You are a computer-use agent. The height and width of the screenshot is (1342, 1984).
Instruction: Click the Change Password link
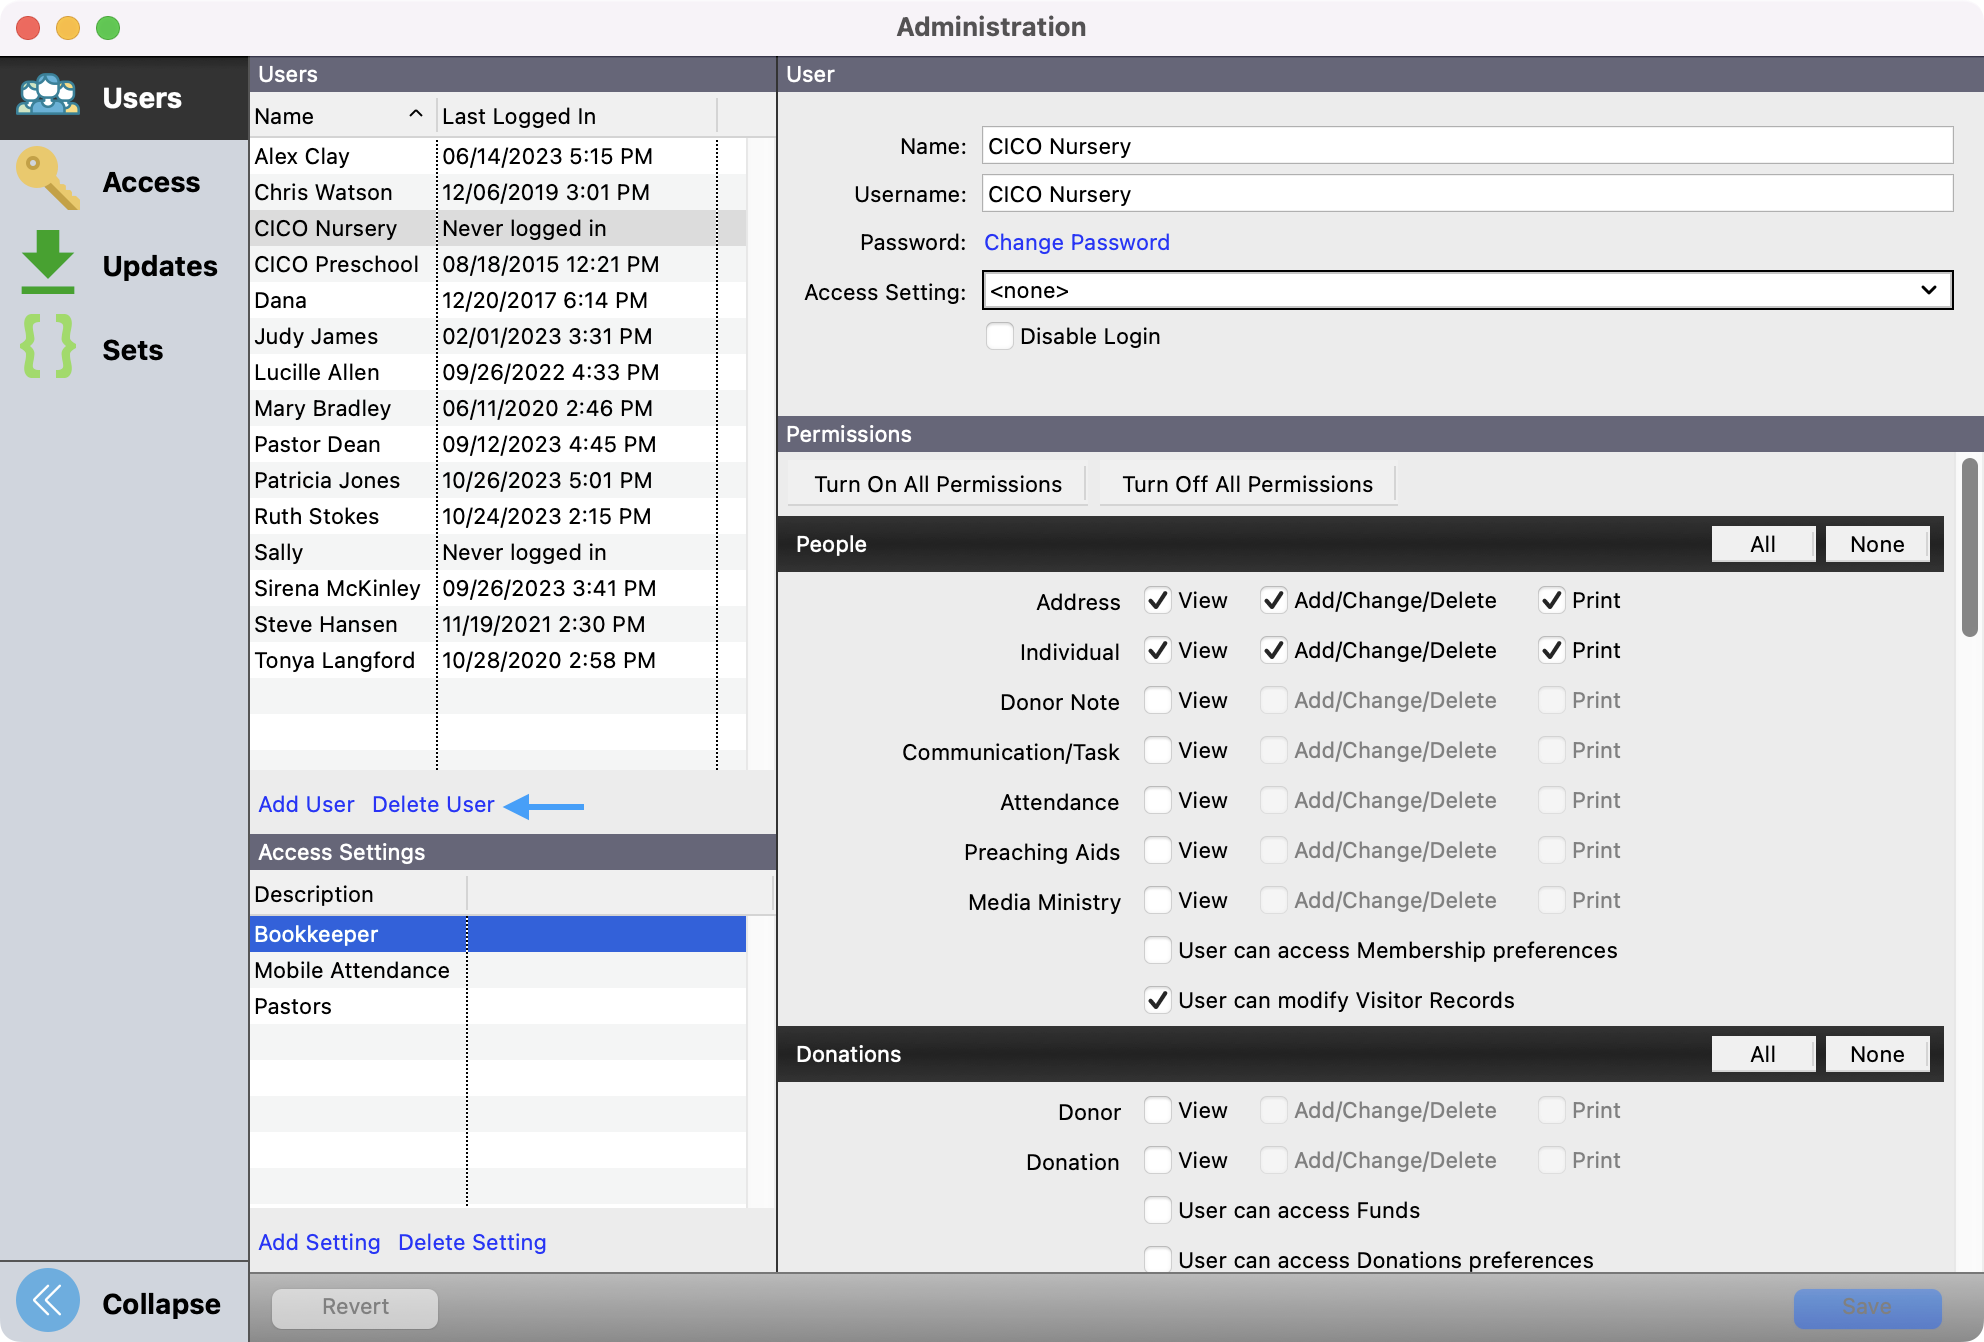click(1076, 242)
